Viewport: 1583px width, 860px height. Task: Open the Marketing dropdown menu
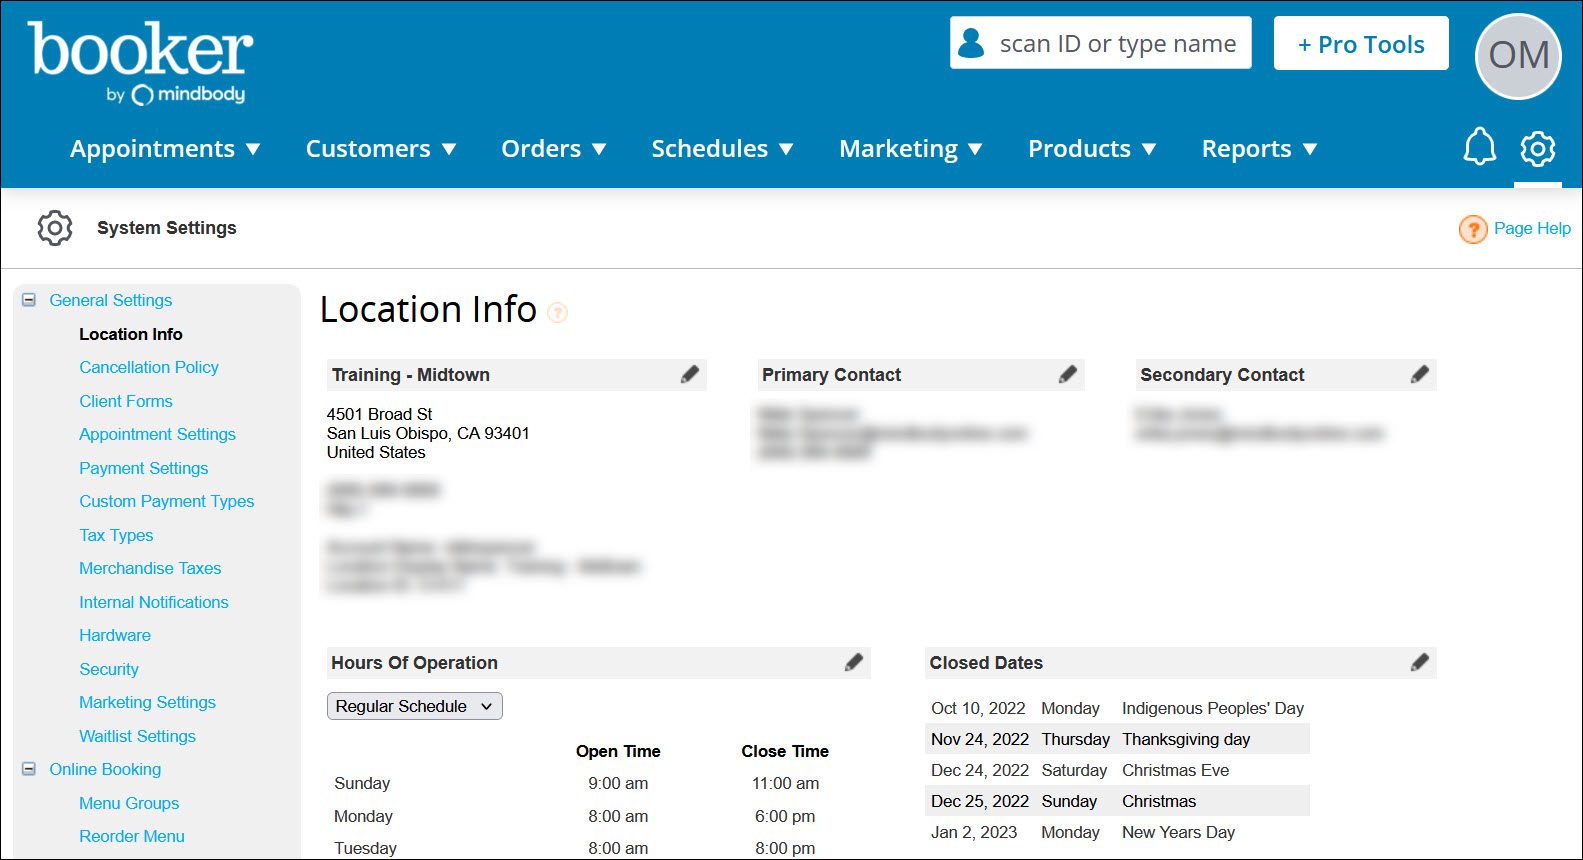pyautogui.click(x=910, y=149)
